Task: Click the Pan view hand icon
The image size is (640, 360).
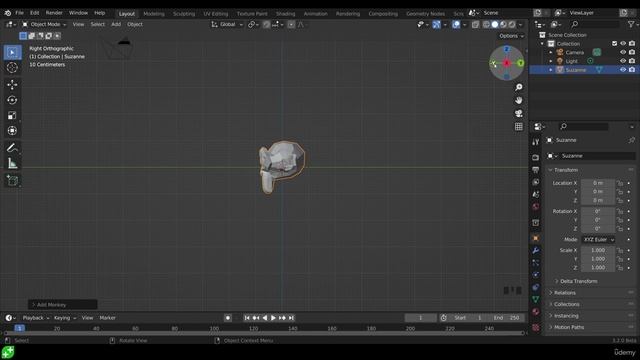Action: [518, 100]
